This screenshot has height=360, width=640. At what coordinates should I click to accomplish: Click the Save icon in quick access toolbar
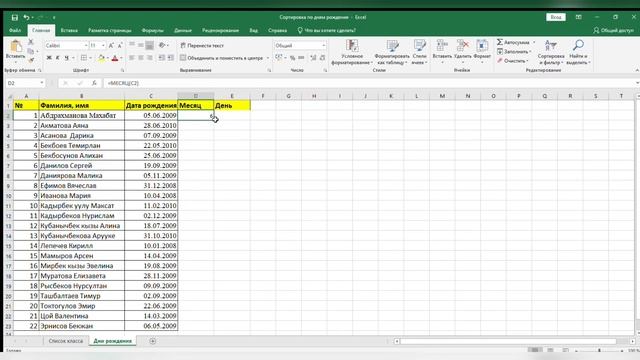15,18
